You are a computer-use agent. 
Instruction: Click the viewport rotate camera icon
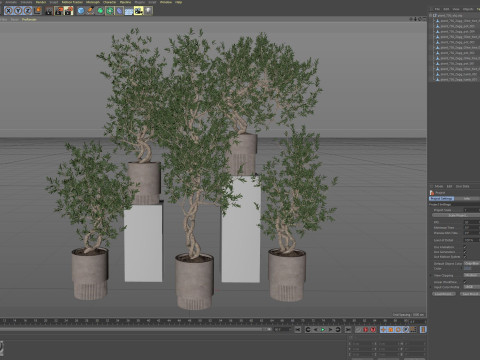click(420, 19)
